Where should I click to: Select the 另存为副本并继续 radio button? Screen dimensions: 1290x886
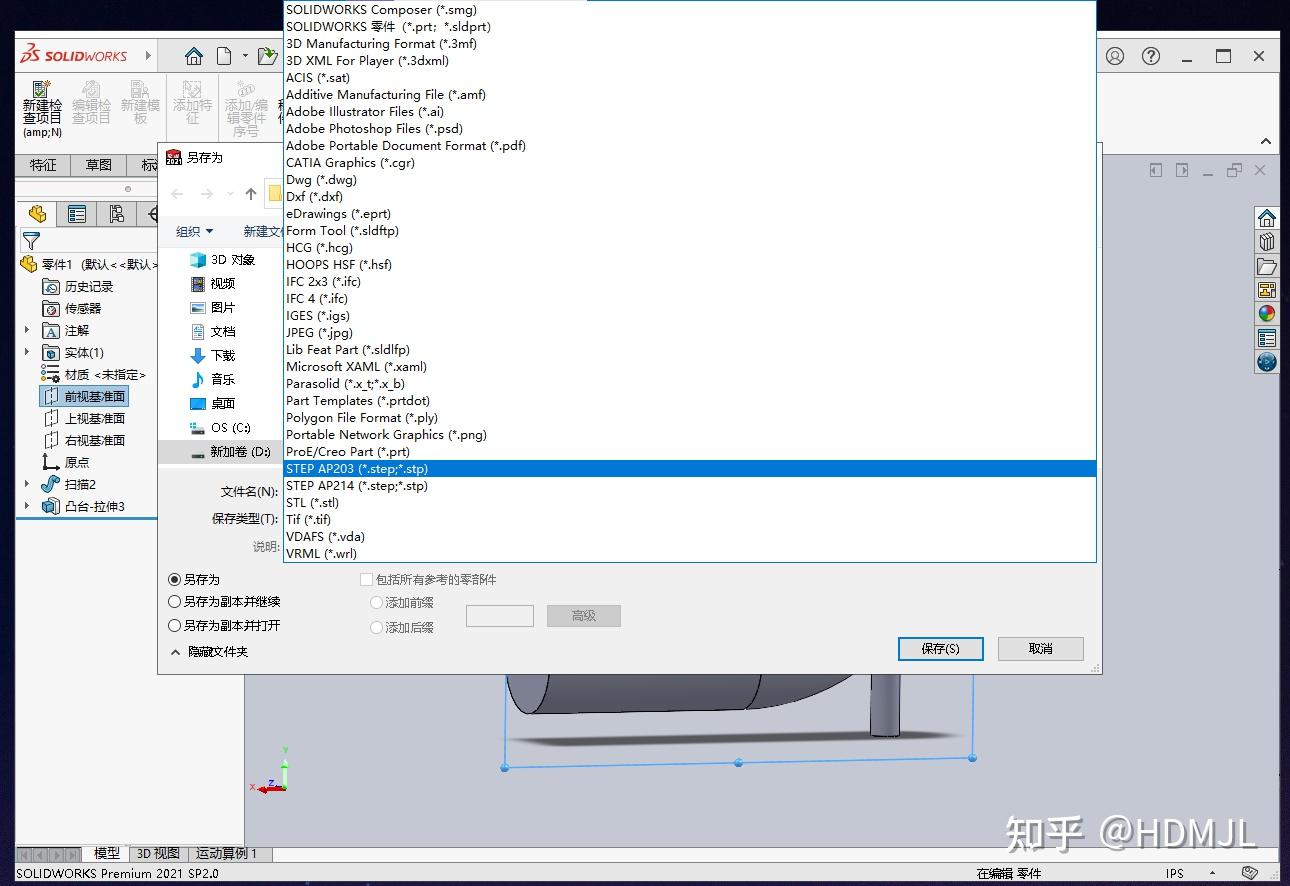coord(174,602)
